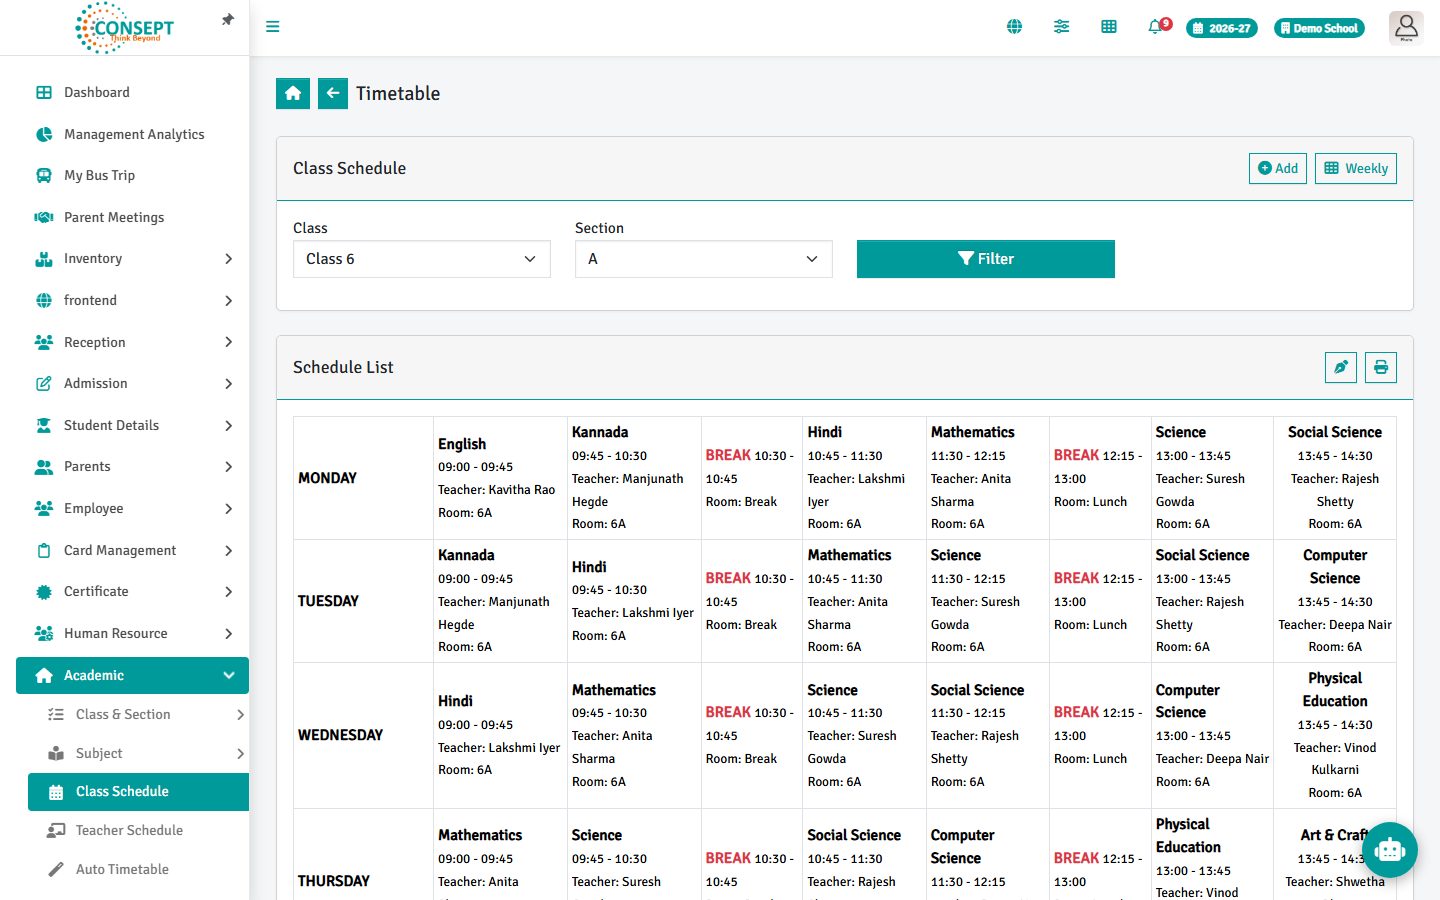Print the schedule using the printer icon
This screenshot has height=900, width=1440.
coord(1381,367)
